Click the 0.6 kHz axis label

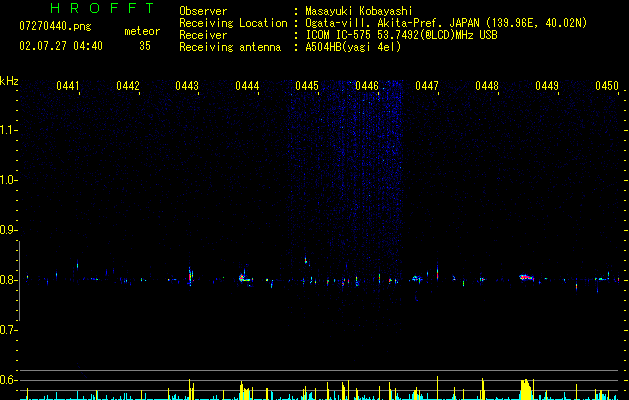pos(8,380)
